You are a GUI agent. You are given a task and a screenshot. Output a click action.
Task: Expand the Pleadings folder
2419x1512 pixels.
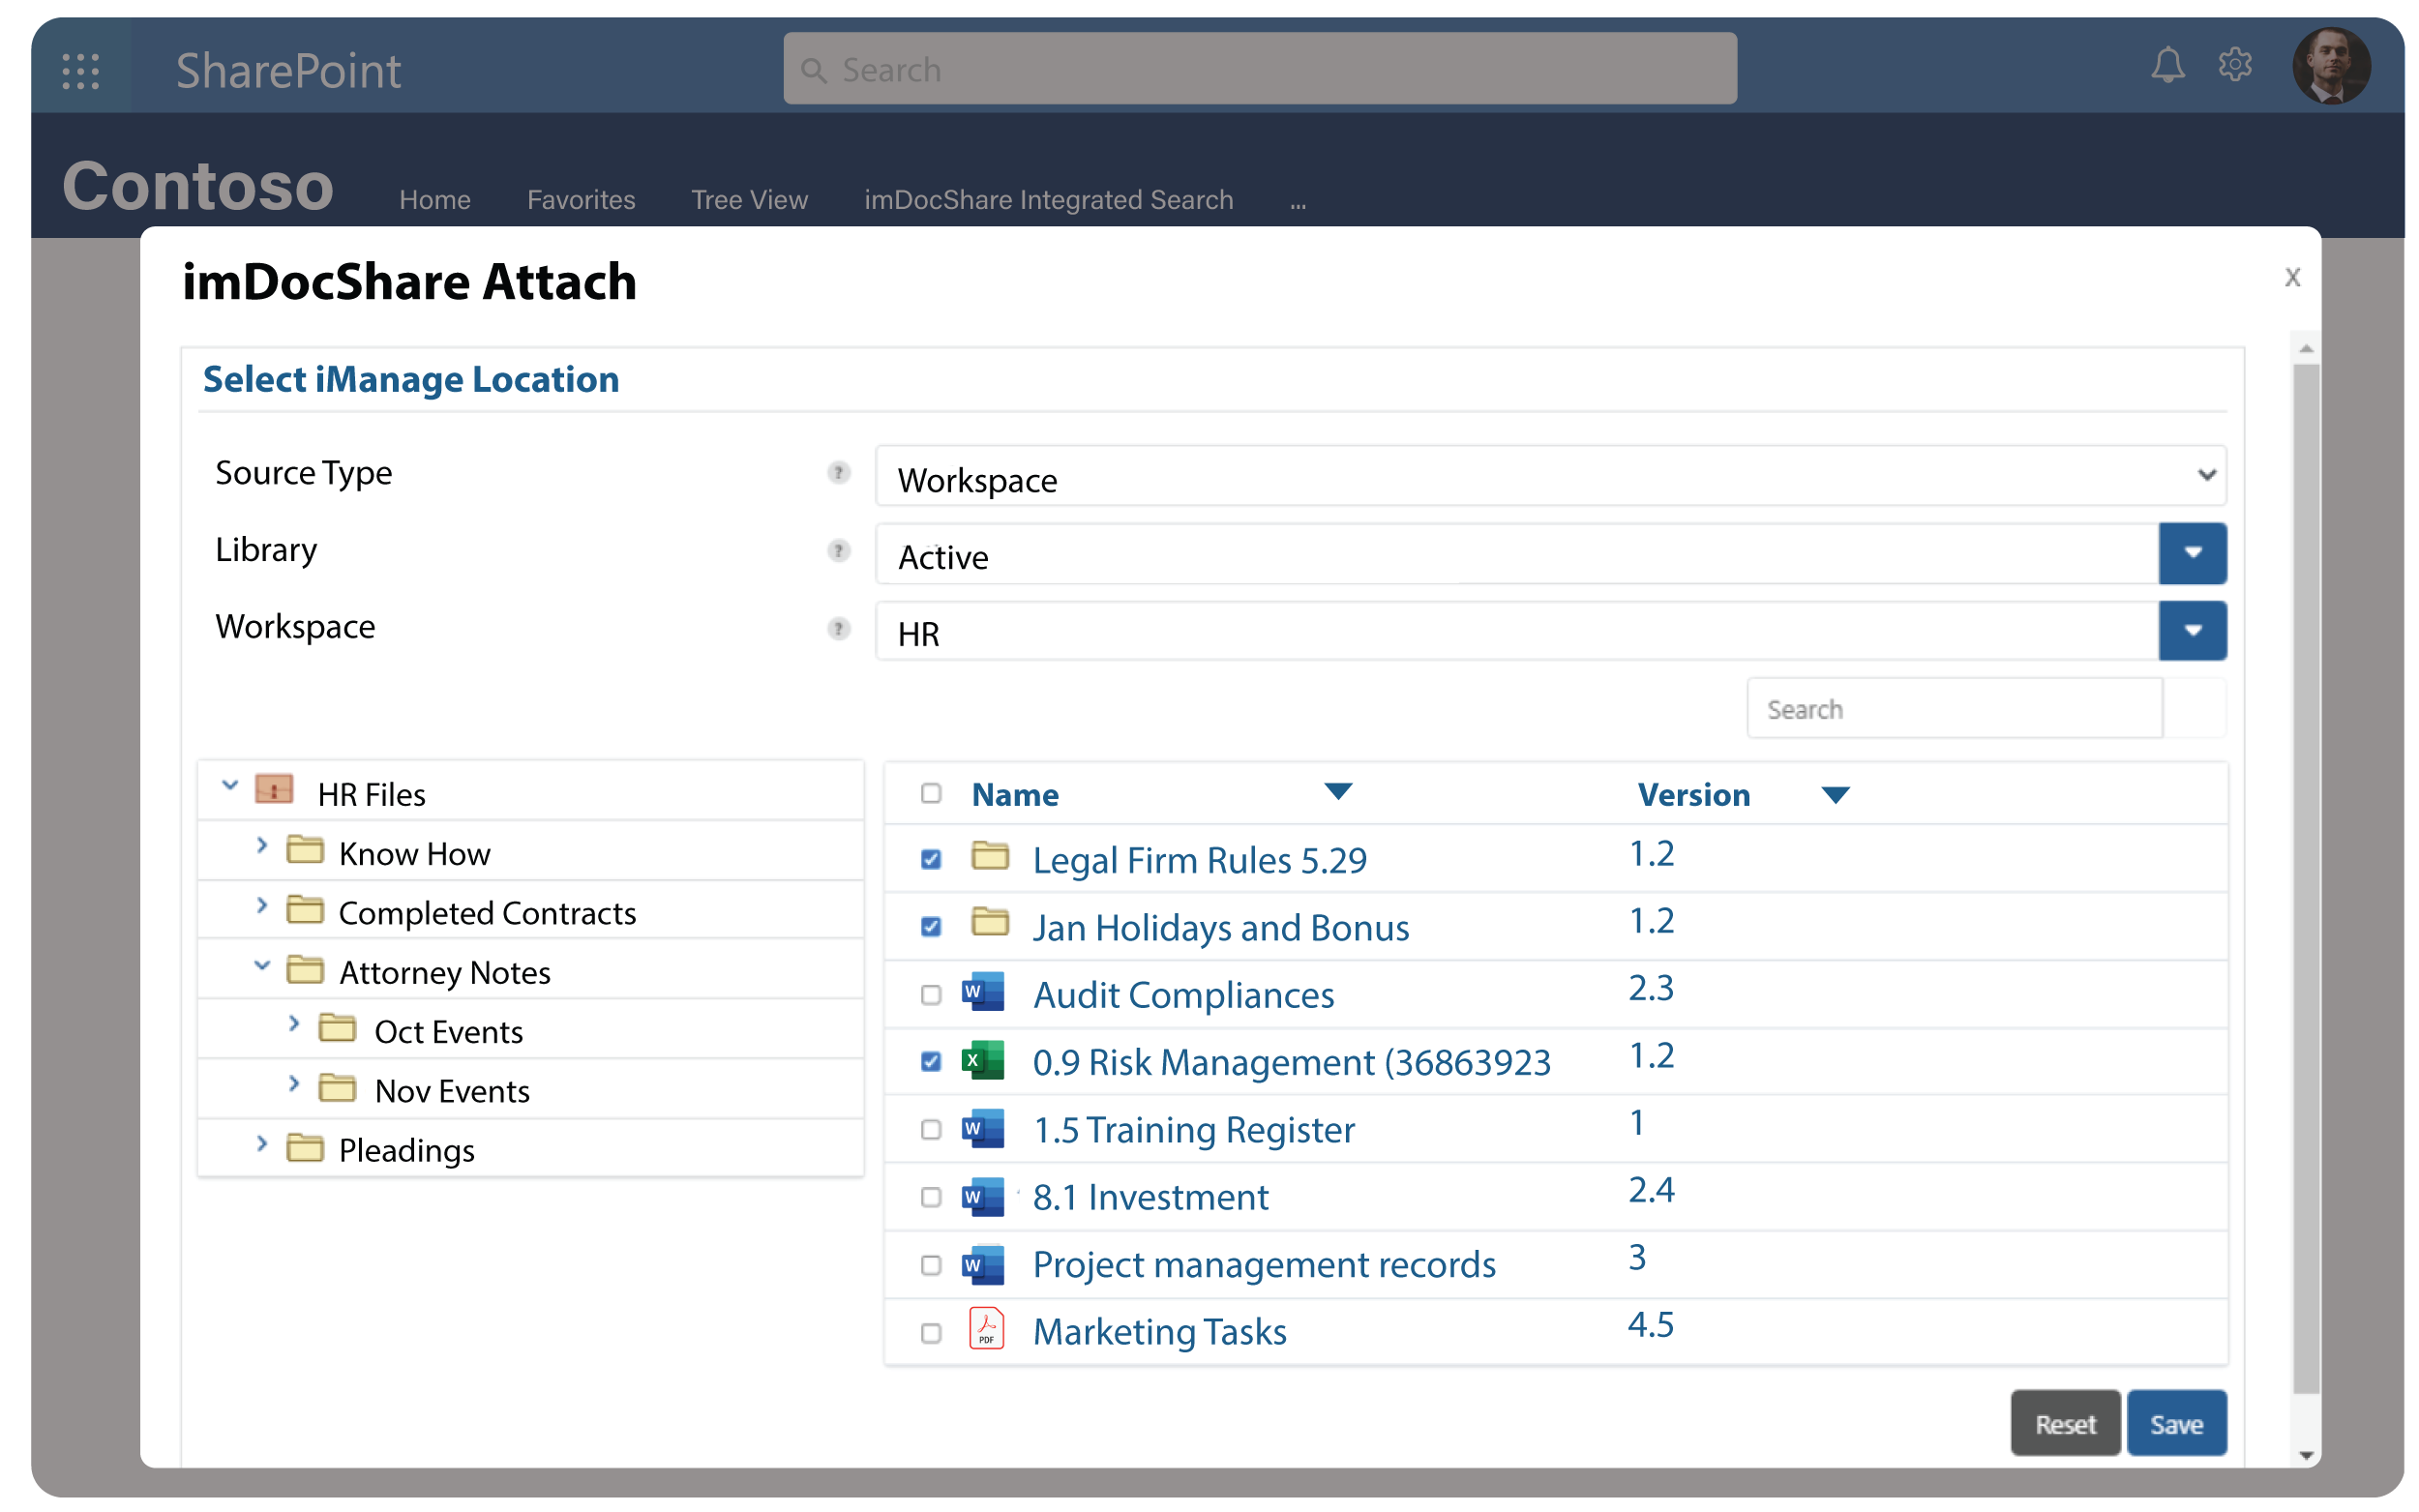[262, 1143]
